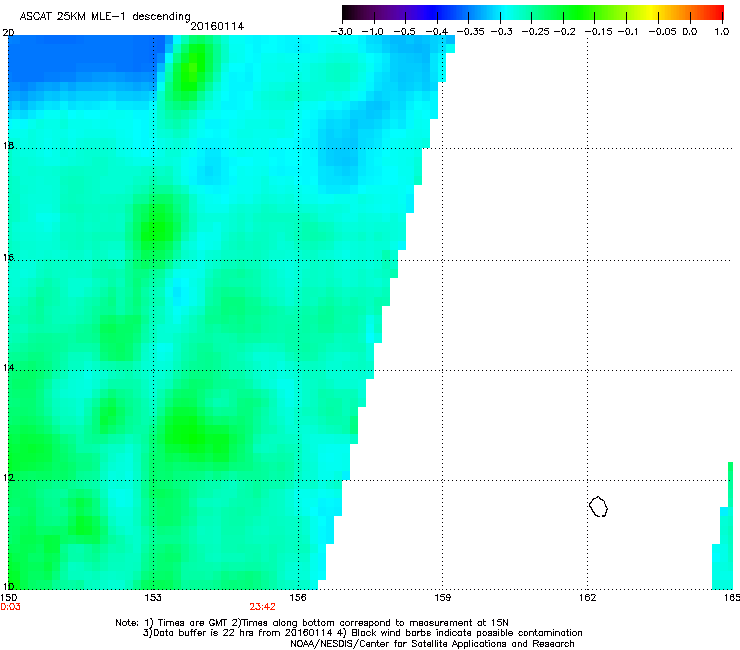Click the color bar label -0.1
This screenshot has width=740, height=650.
coord(628,32)
